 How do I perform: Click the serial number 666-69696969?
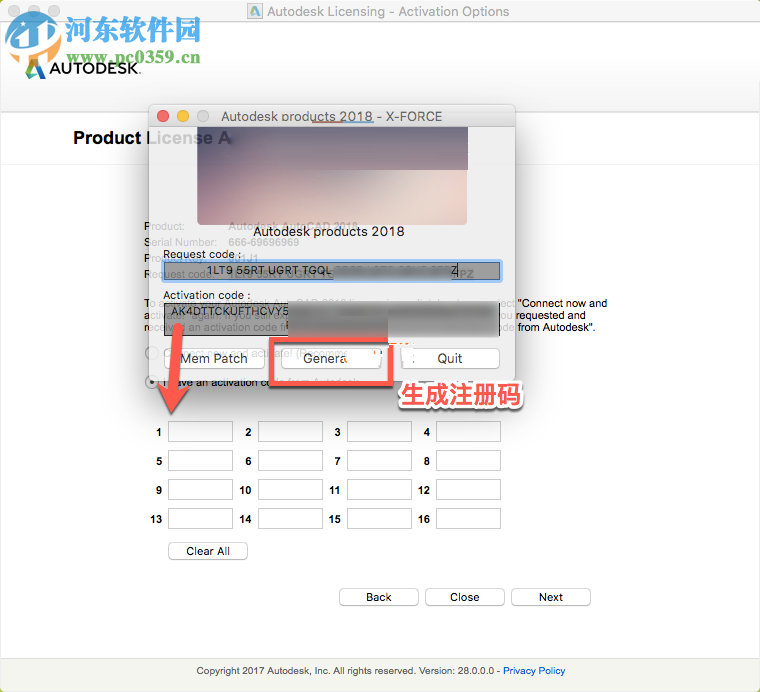264,242
